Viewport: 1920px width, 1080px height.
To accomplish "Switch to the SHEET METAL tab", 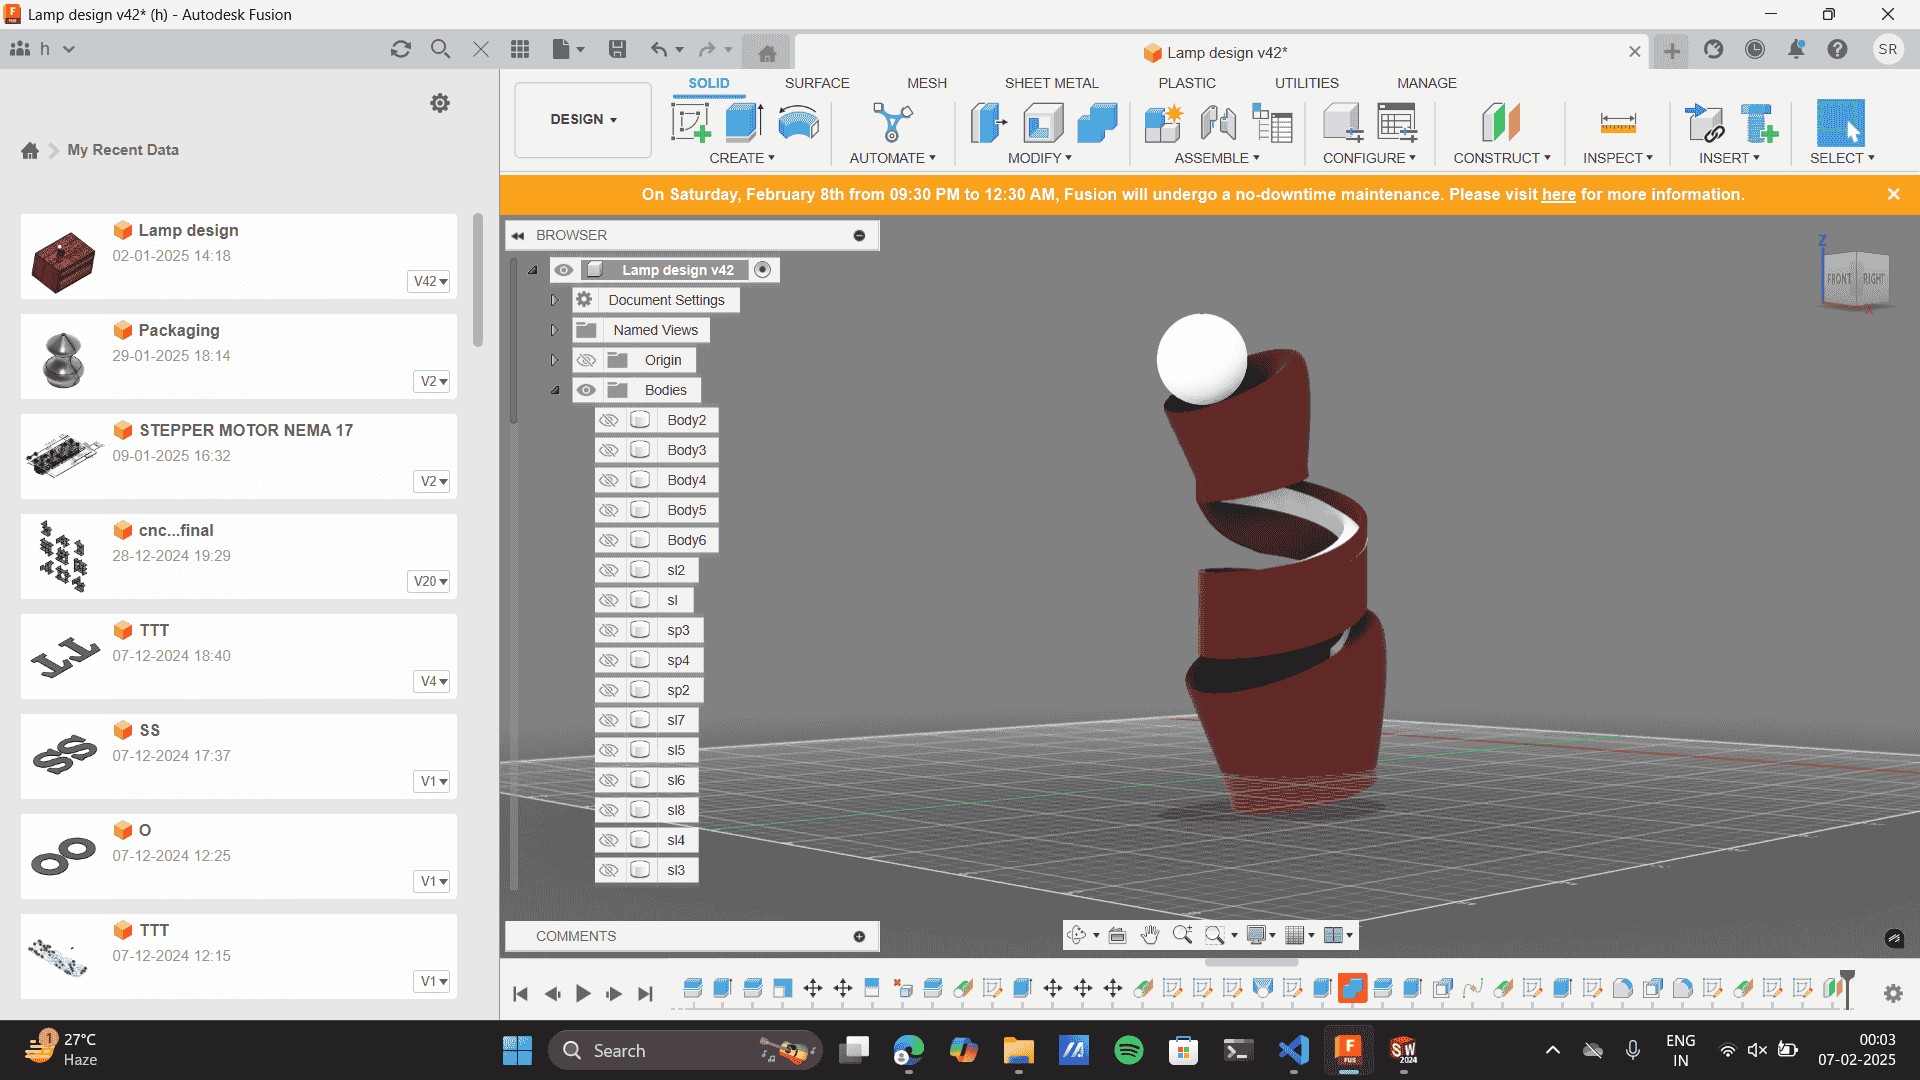I will (x=1051, y=83).
